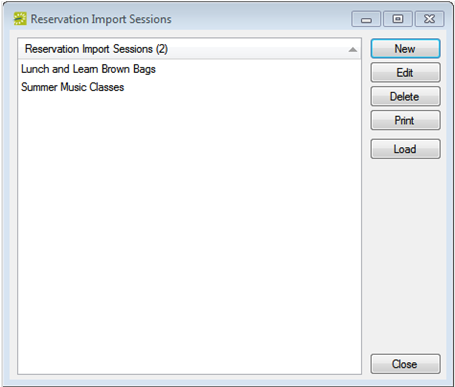Image resolution: width=455 pixels, height=387 pixels.
Task: Minimize the Reservation Import Sessions window
Action: (366, 19)
